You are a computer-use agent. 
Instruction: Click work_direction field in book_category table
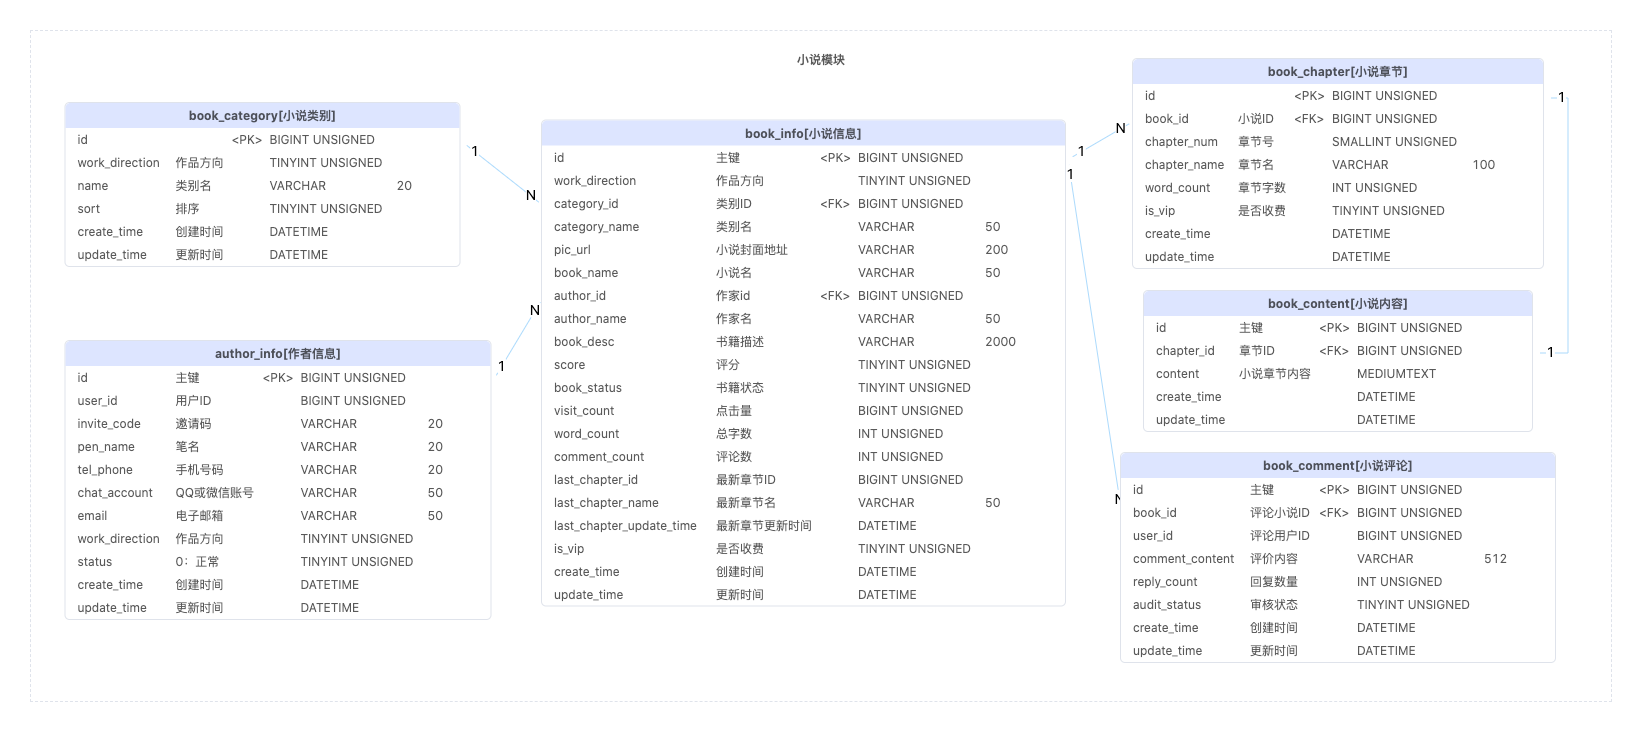(x=262, y=163)
